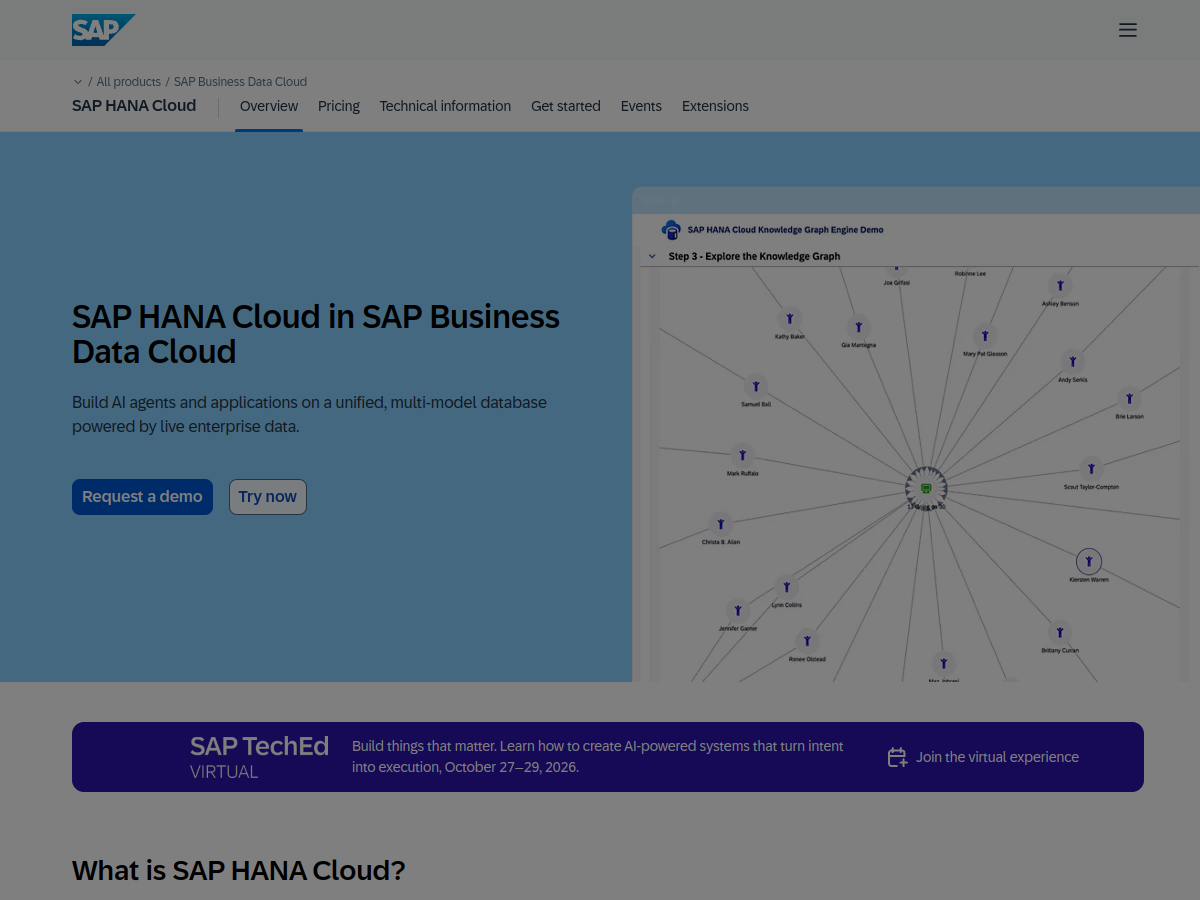Select the Andy Serkis person node
Image resolution: width=1200 pixels, height=900 pixels.
click(x=1073, y=361)
